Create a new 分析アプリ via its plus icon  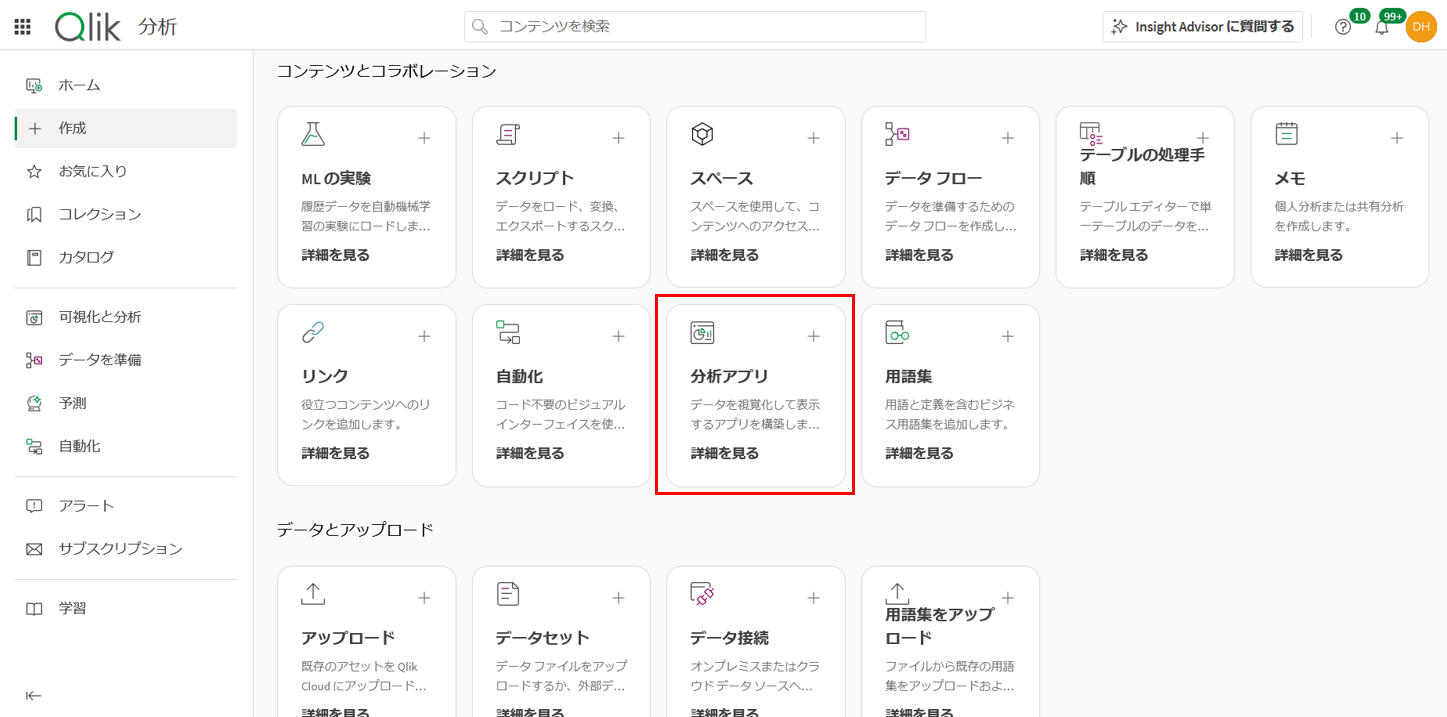[813, 336]
